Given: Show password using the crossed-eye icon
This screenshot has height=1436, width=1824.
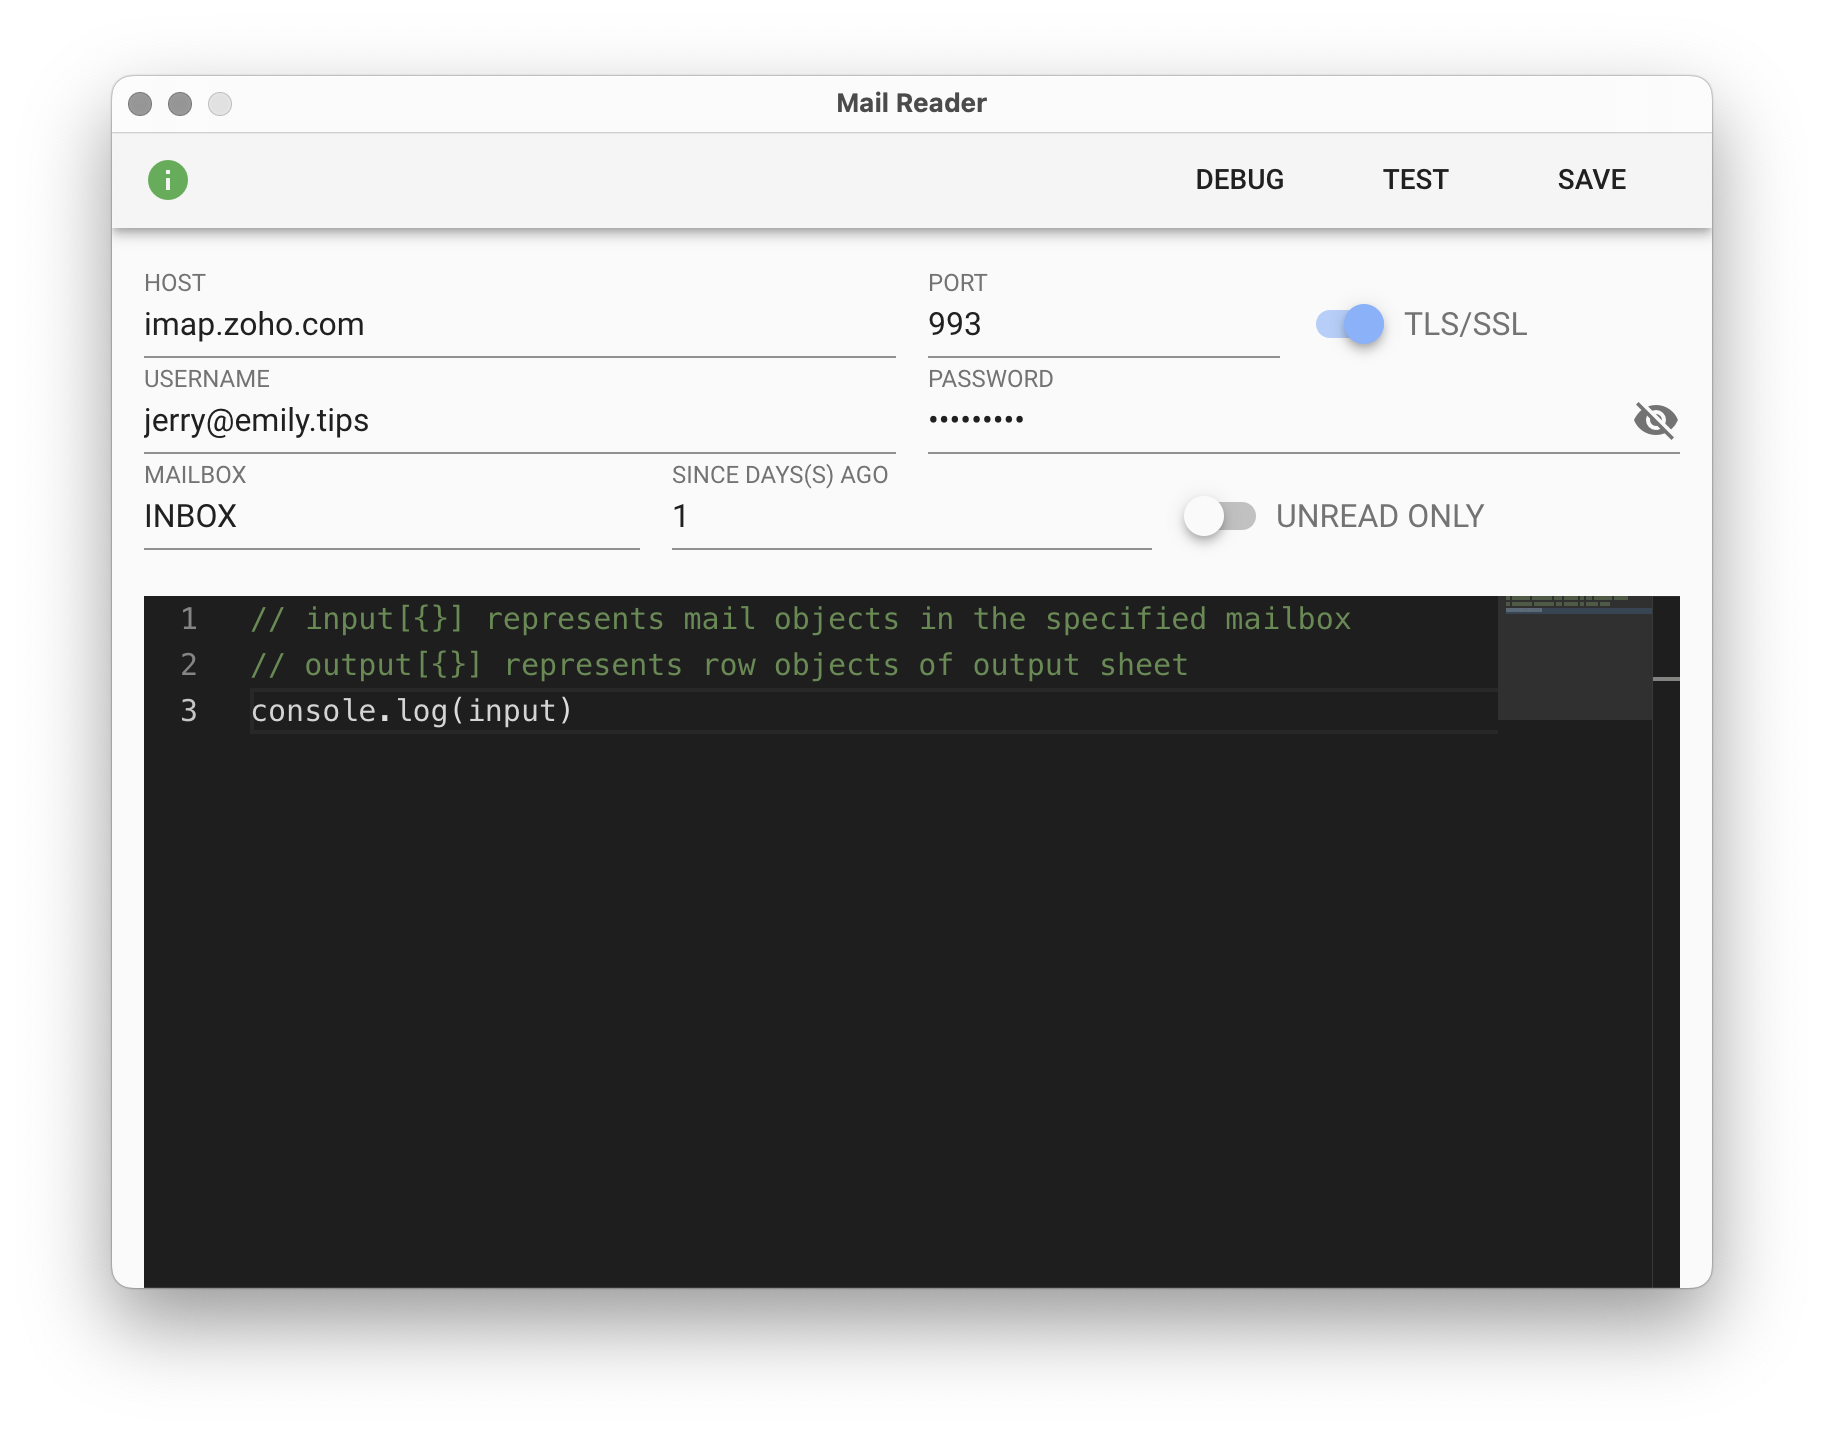Looking at the screenshot, I should [1655, 420].
